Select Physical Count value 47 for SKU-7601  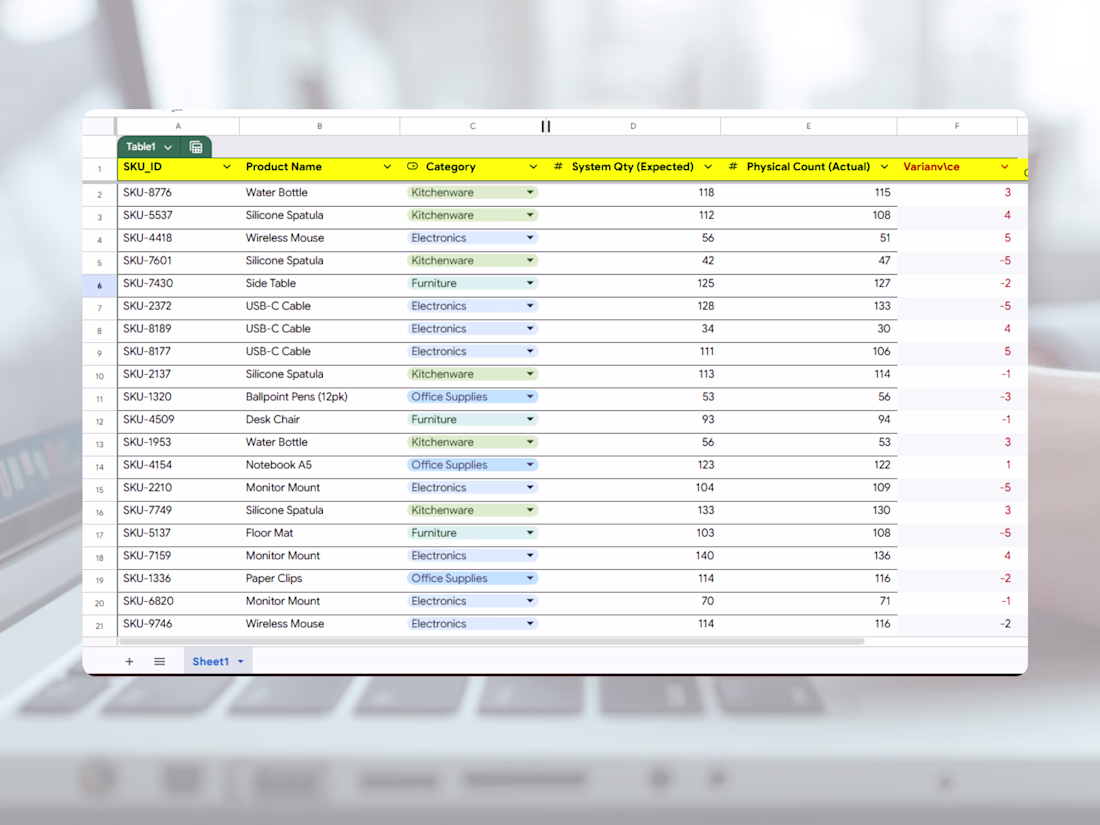point(809,261)
